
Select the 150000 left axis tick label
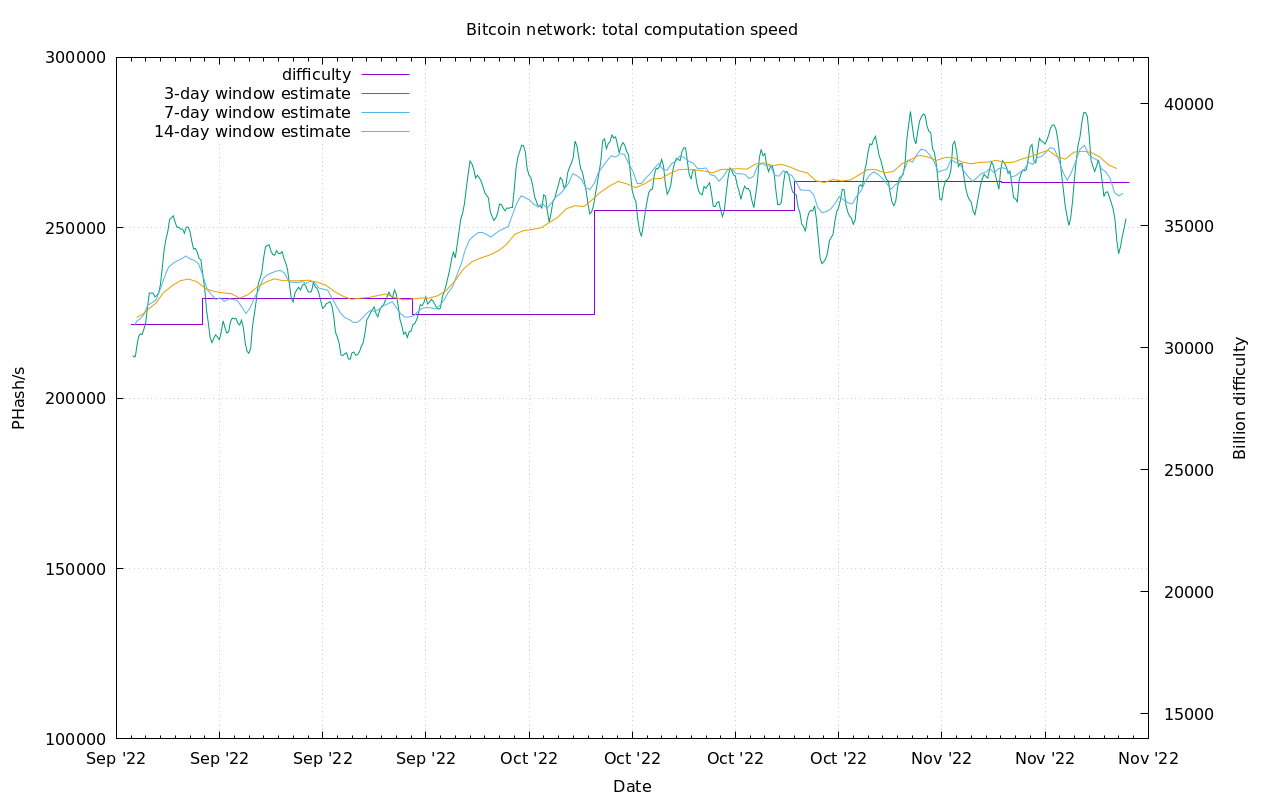point(76,569)
